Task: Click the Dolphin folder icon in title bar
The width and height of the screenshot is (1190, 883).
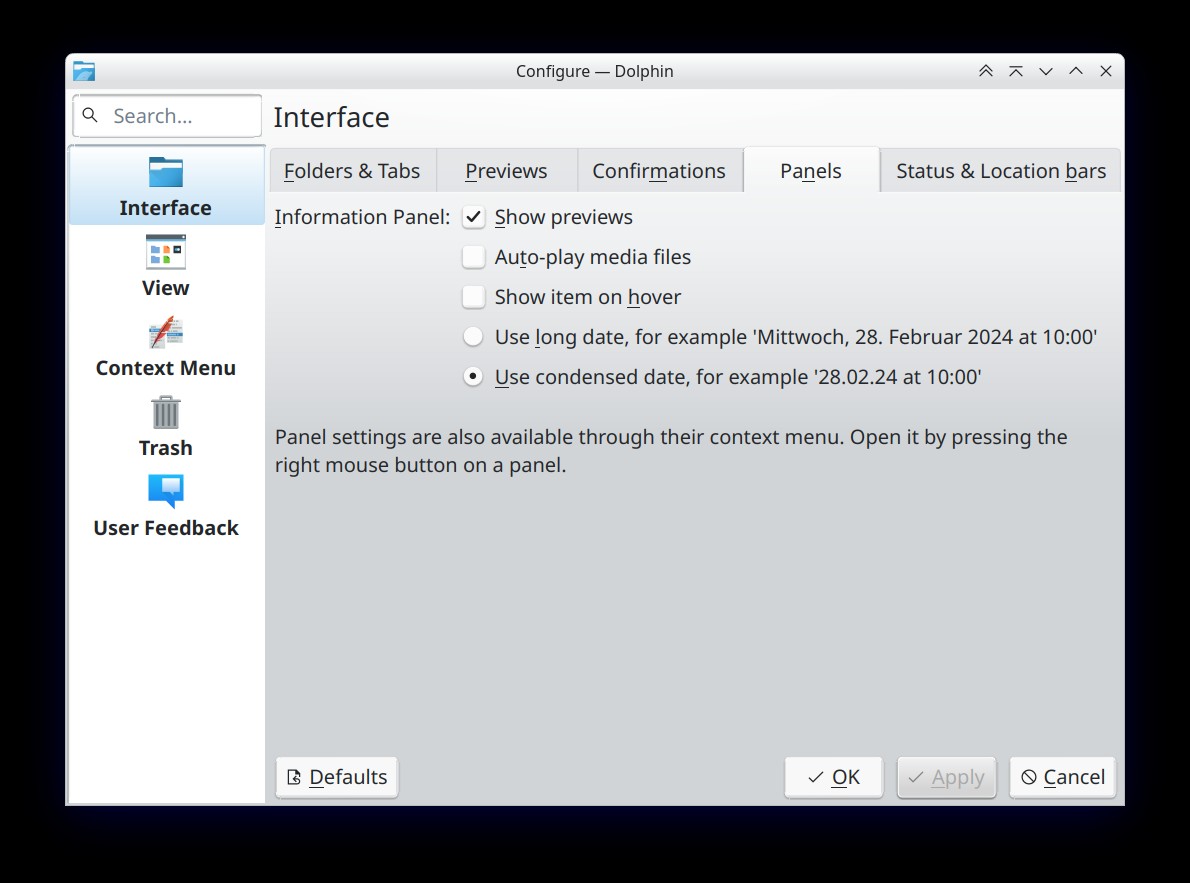Action: click(84, 71)
